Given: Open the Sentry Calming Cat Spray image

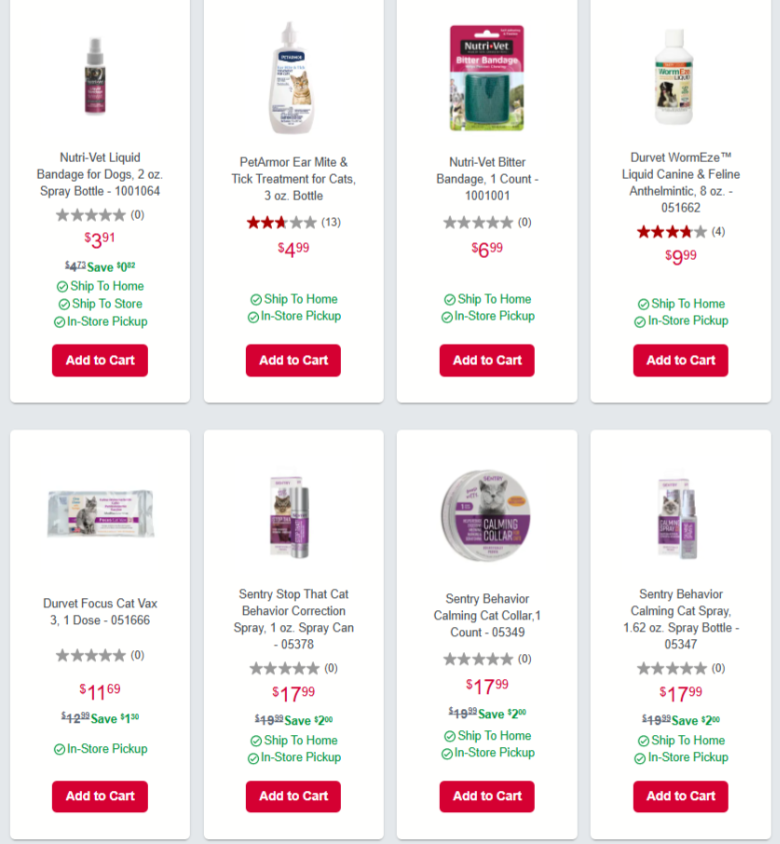Looking at the screenshot, I should click(678, 517).
